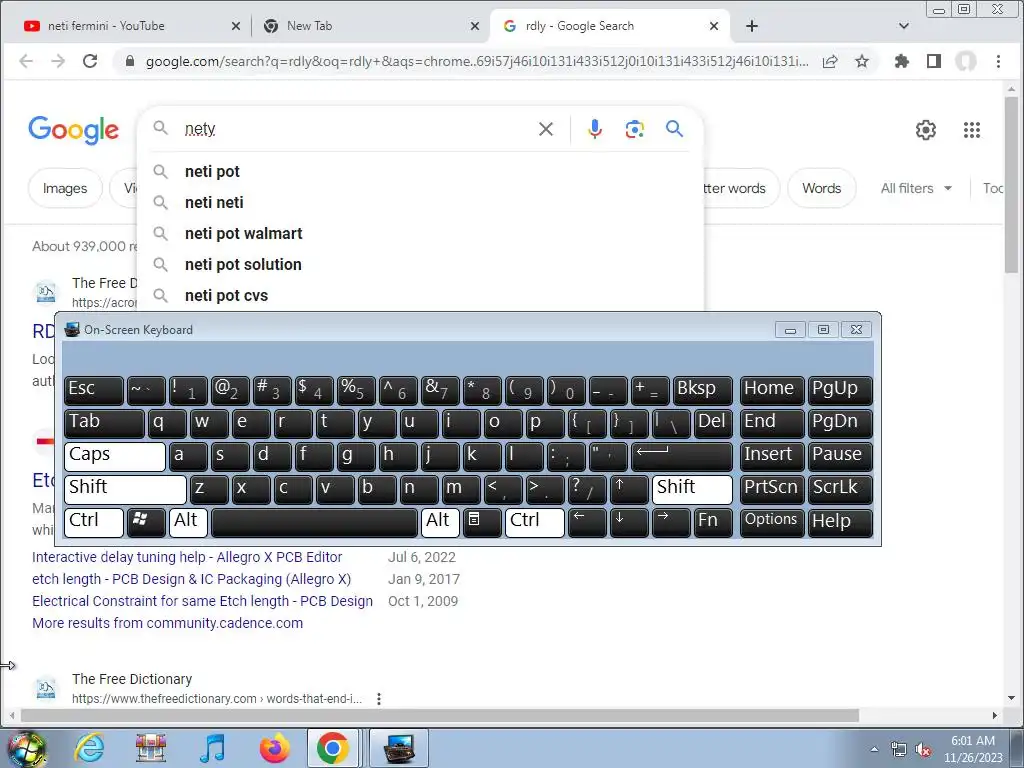Close the YouTube neti fermini tab
The image size is (1024, 768).
tap(236, 26)
